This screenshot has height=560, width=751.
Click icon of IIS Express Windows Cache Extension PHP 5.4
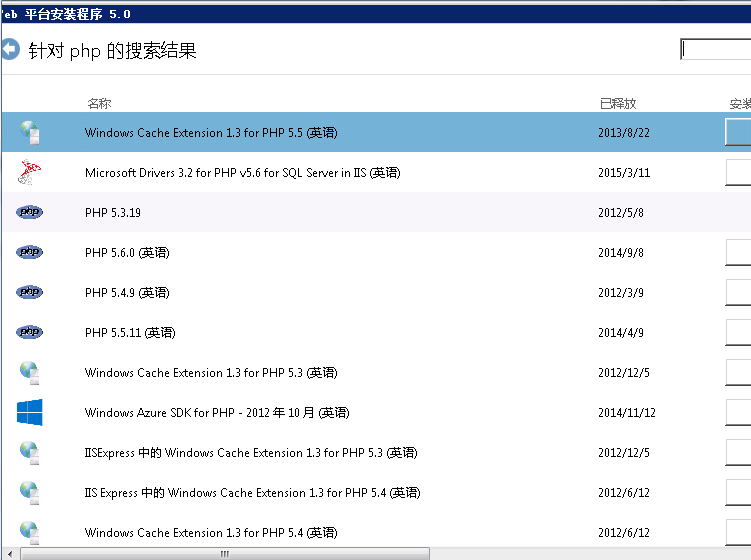30,493
